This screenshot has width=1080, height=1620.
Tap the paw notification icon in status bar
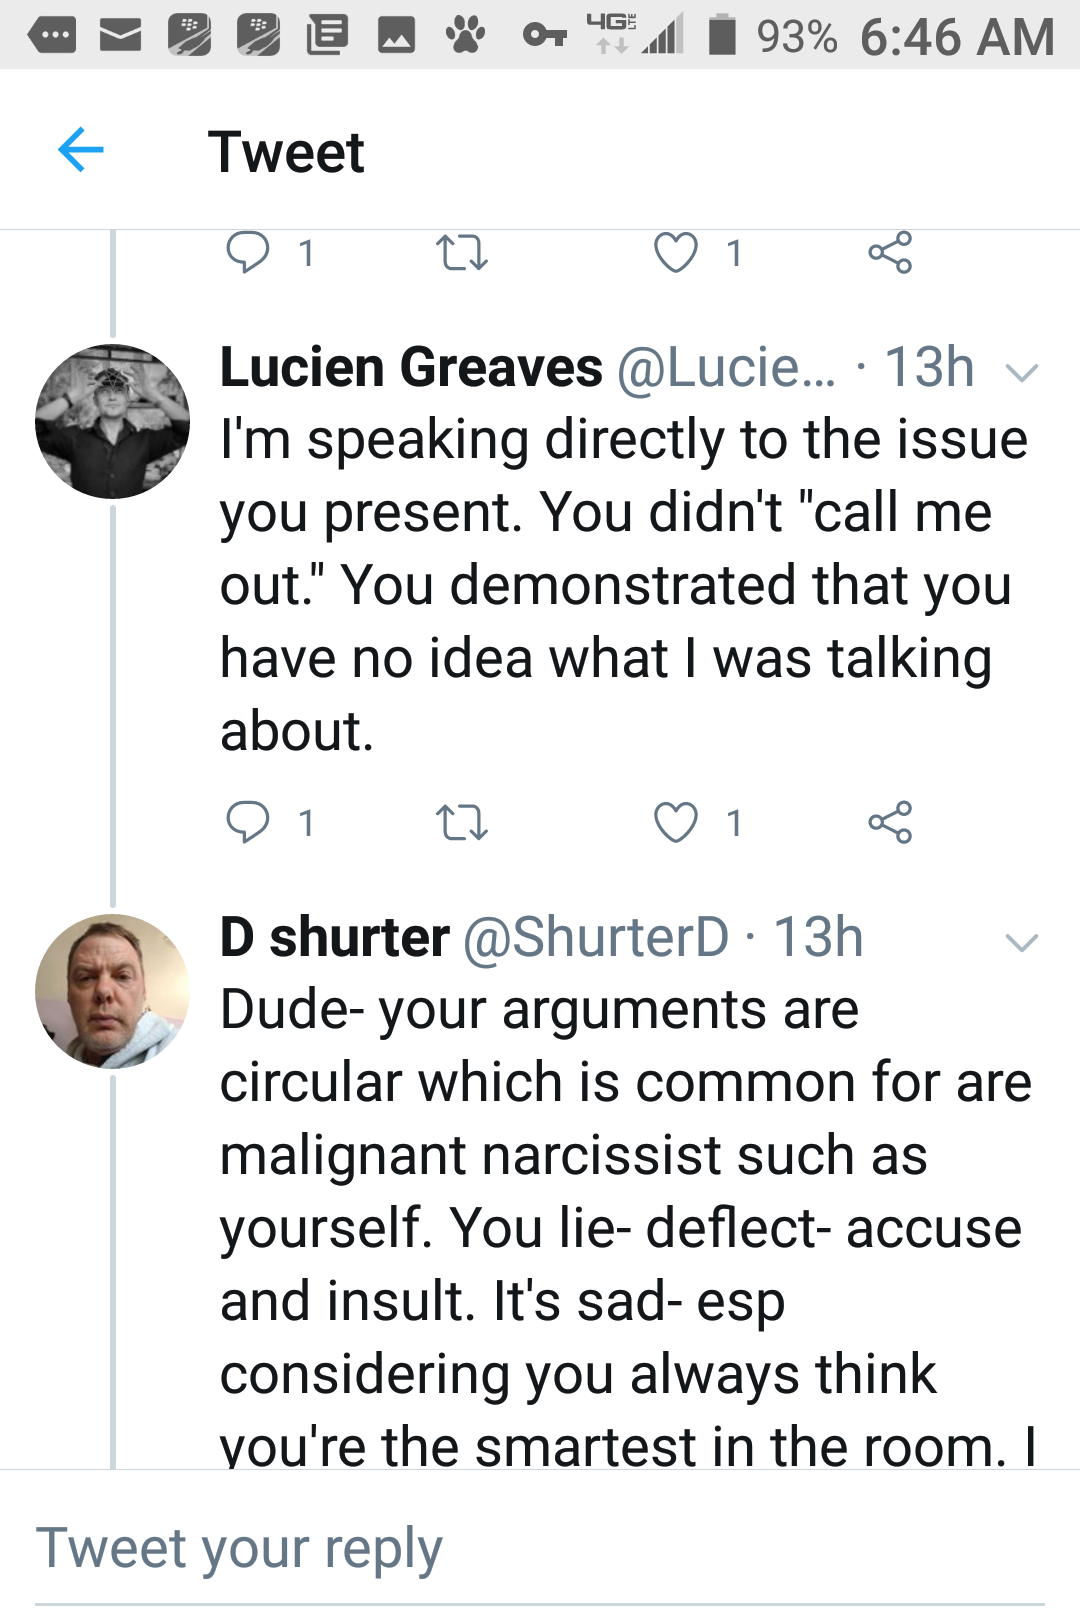click(465, 37)
